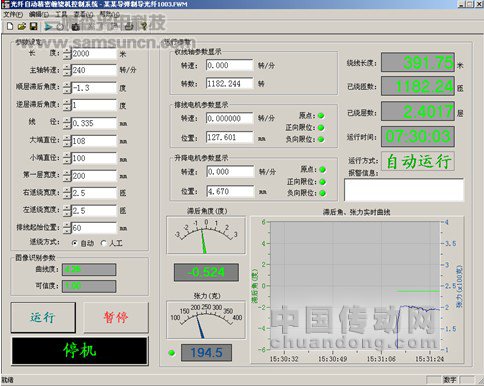This screenshot has width=484, height=386.
Task: Click the spinner arrows next to 排线起始位置
Action: click(67, 228)
